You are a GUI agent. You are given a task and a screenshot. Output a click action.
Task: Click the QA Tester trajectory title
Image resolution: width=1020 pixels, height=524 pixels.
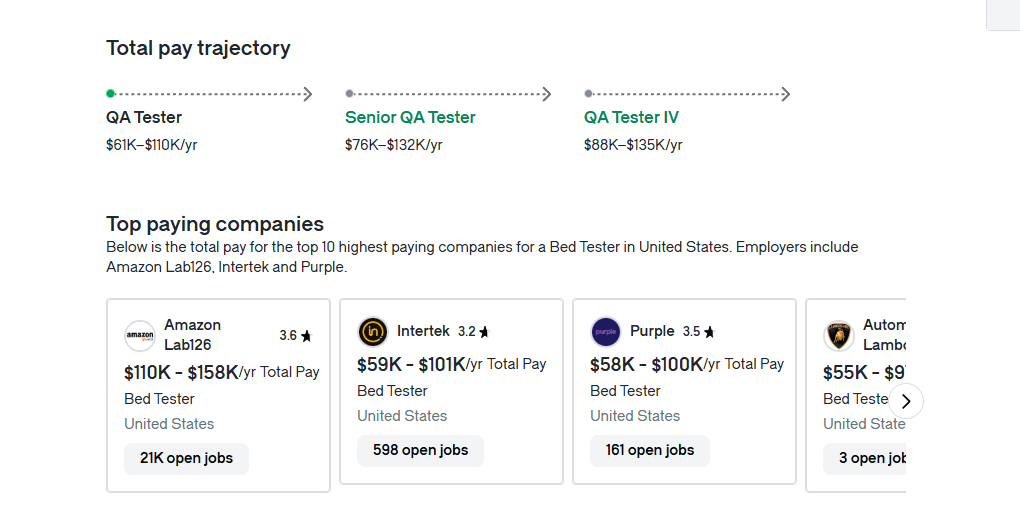click(144, 117)
